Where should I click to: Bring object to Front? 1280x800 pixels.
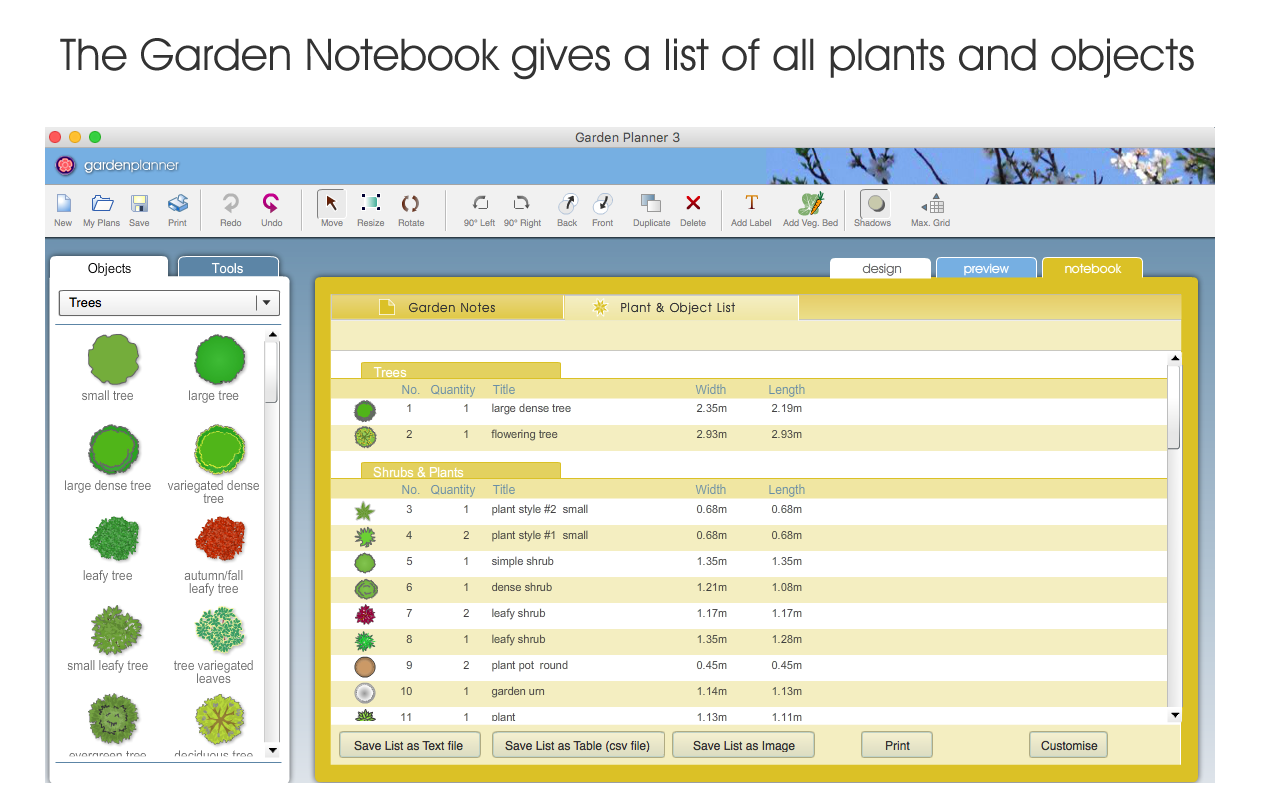tap(602, 204)
